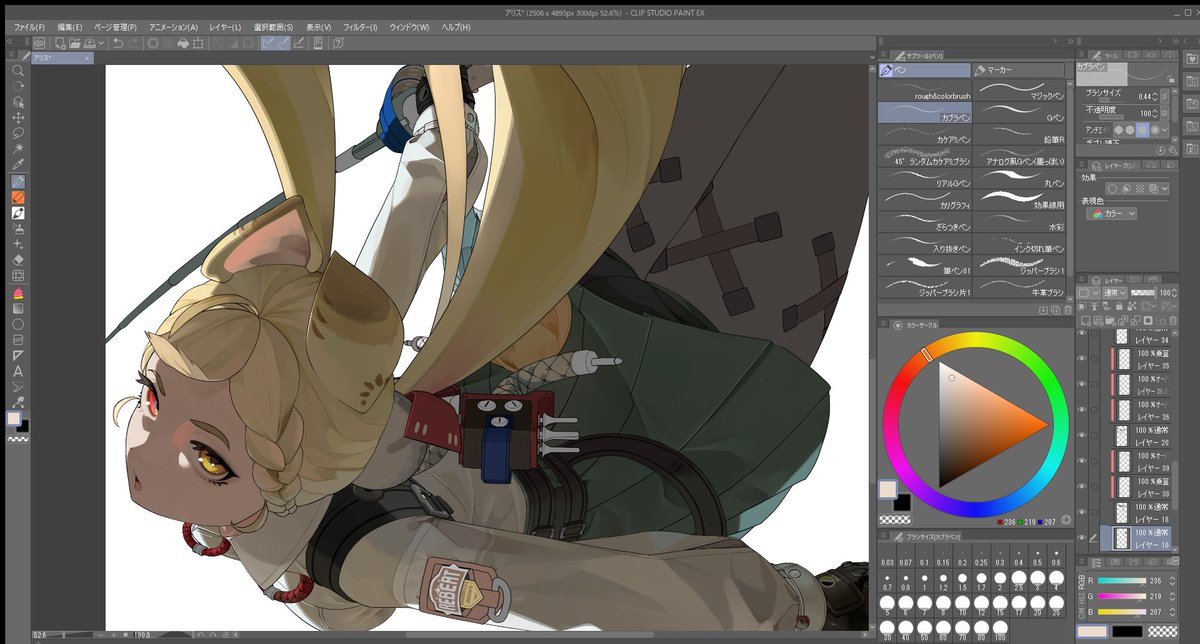Select the orange Pencil tool
This screenshot has height=644, width=1200.
pos(17,196)
